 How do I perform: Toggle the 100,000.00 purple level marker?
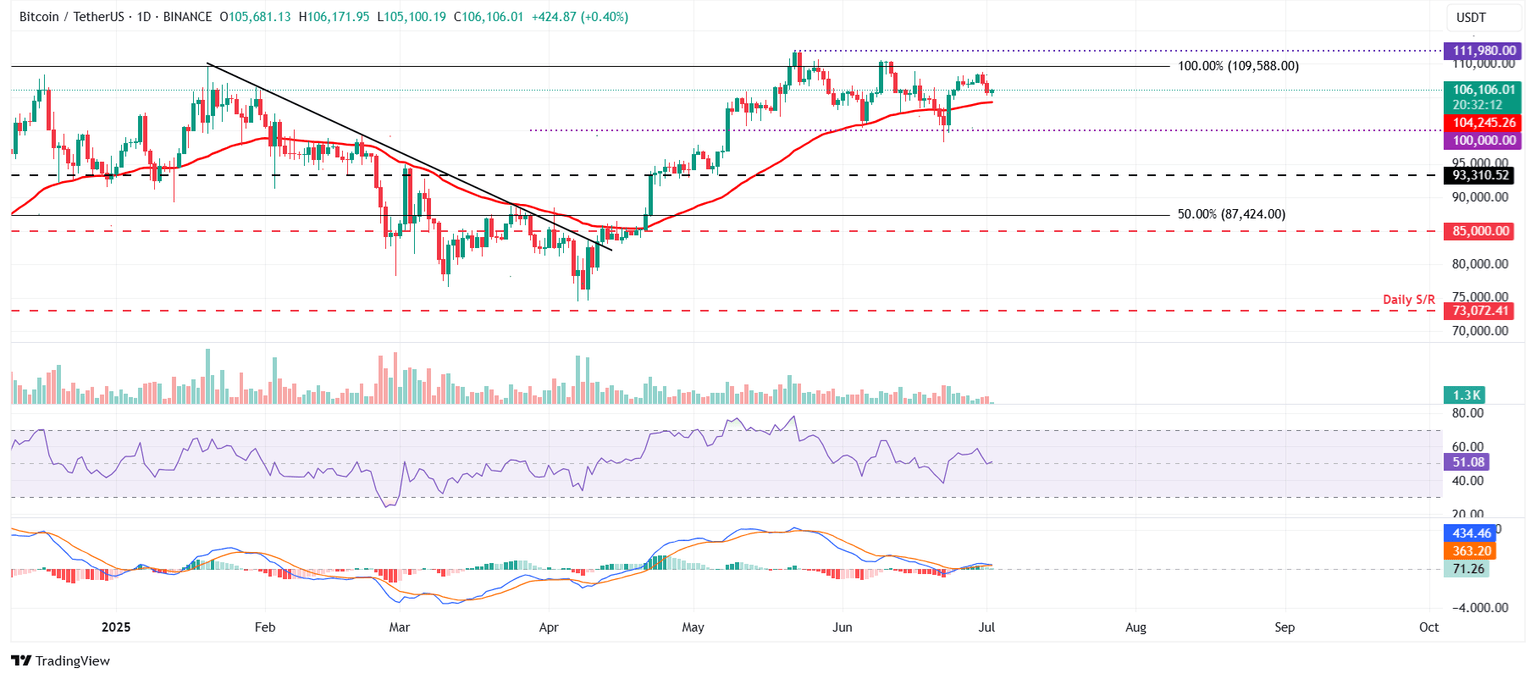pyautogui.click(x=1483, y=141)
